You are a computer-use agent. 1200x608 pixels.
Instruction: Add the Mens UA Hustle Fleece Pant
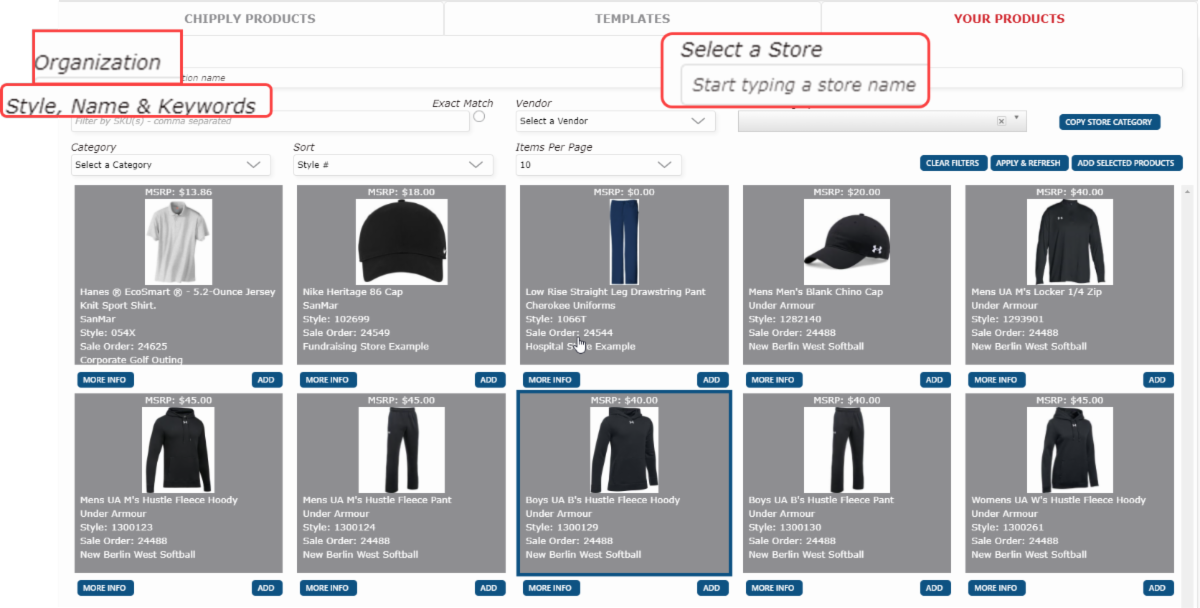490,588
